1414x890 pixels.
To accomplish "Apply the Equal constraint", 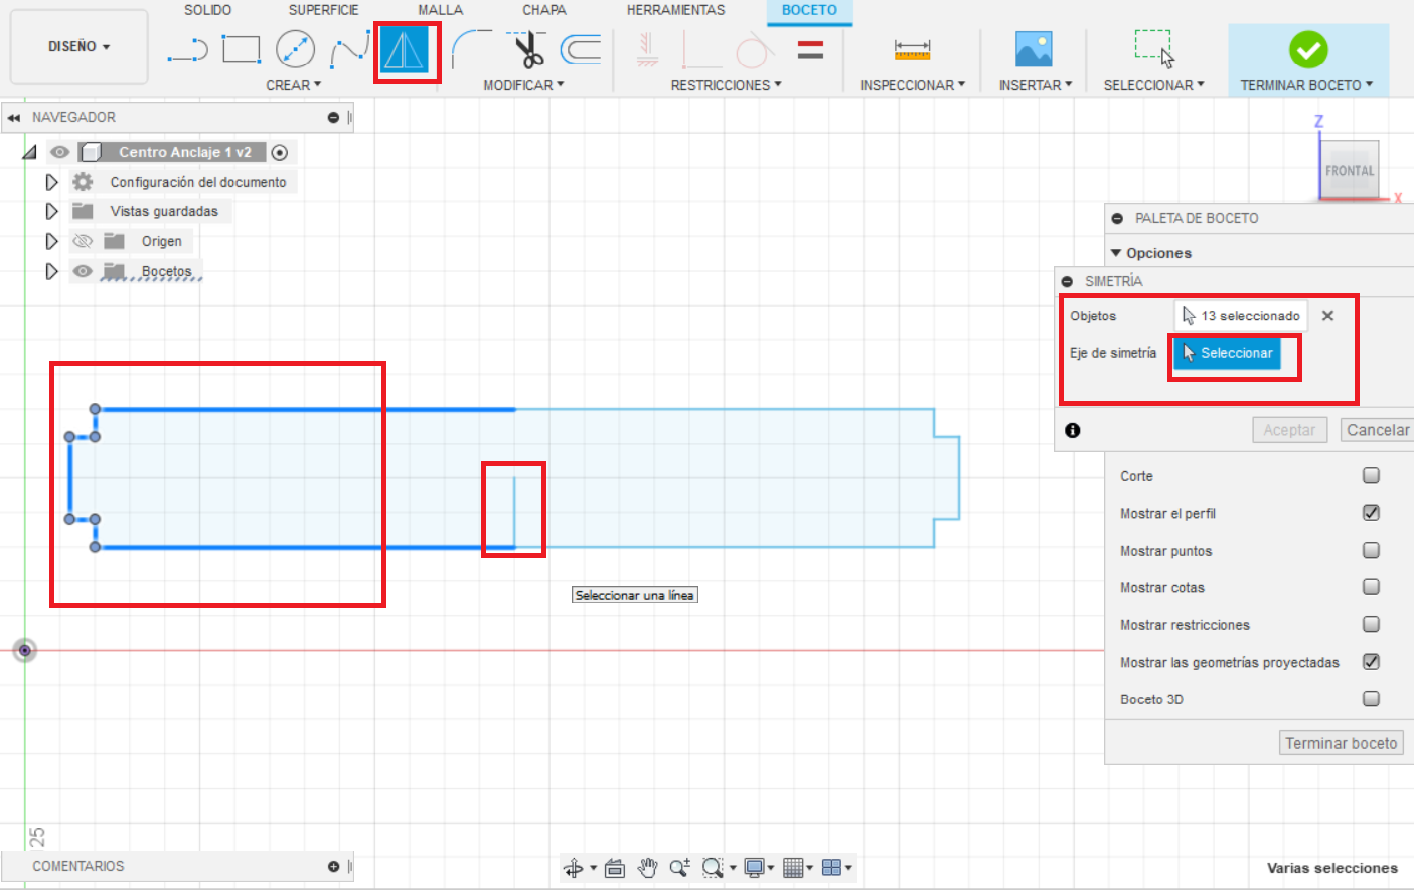I will 810,49.
